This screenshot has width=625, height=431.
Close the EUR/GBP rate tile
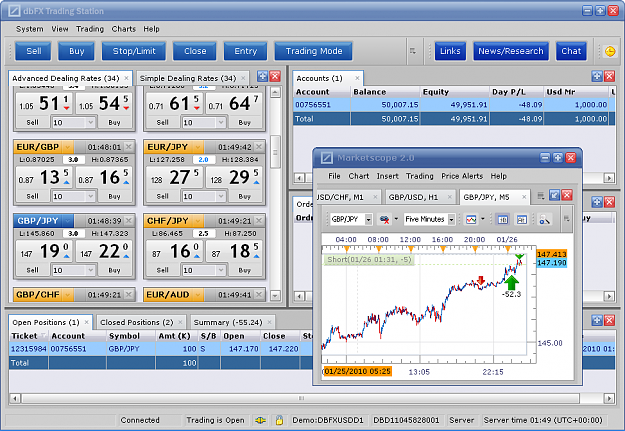(x=128, y=147)
